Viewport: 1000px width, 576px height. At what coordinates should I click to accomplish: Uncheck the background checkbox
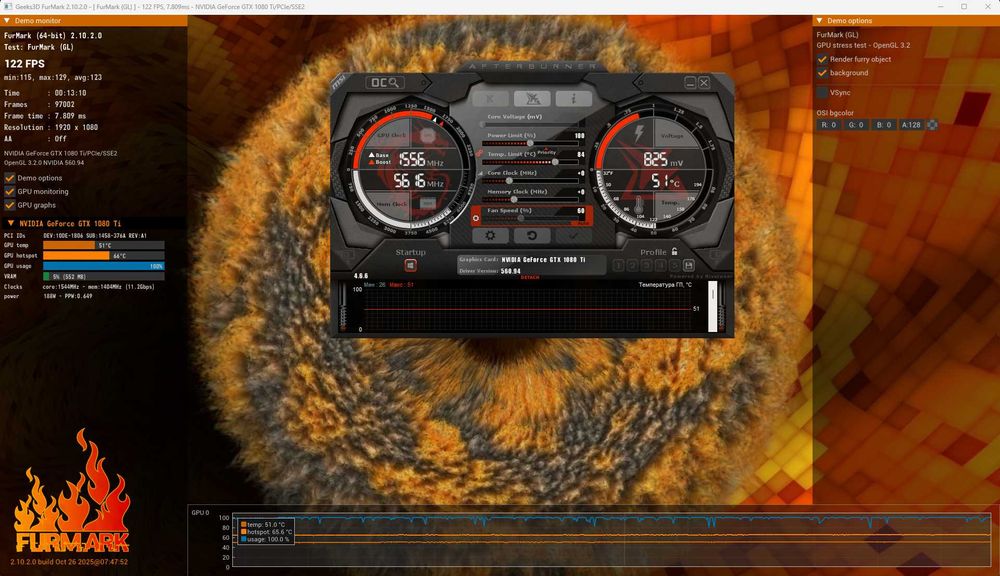822,73
